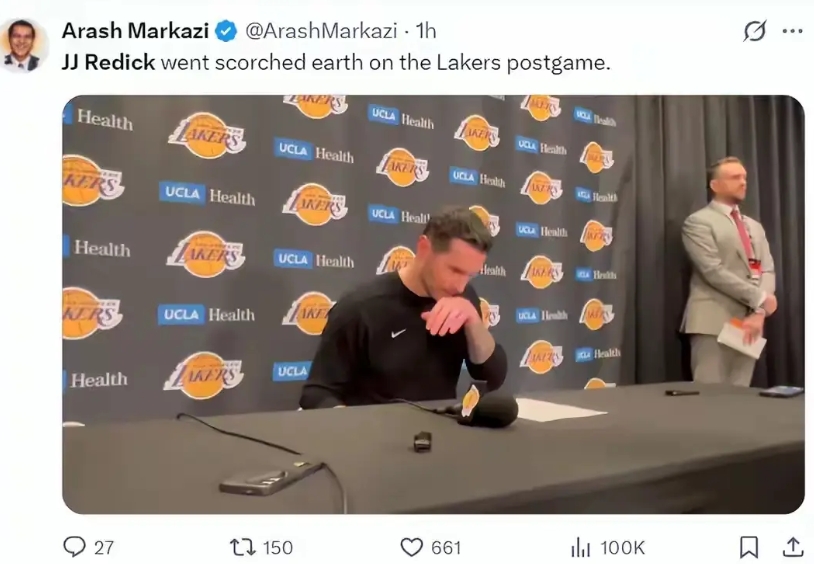Click the tweet text about Lakers postgame

(336, 62)
